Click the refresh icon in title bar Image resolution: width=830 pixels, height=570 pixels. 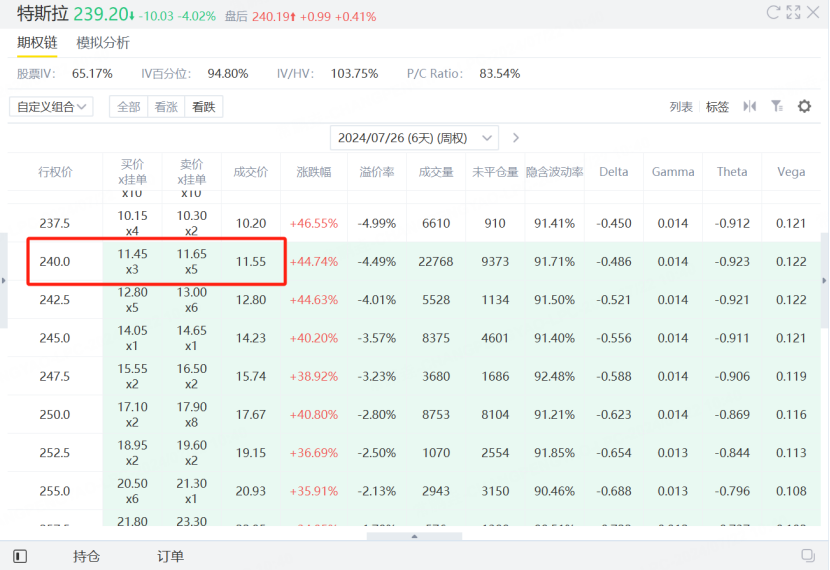coord(773,12)
